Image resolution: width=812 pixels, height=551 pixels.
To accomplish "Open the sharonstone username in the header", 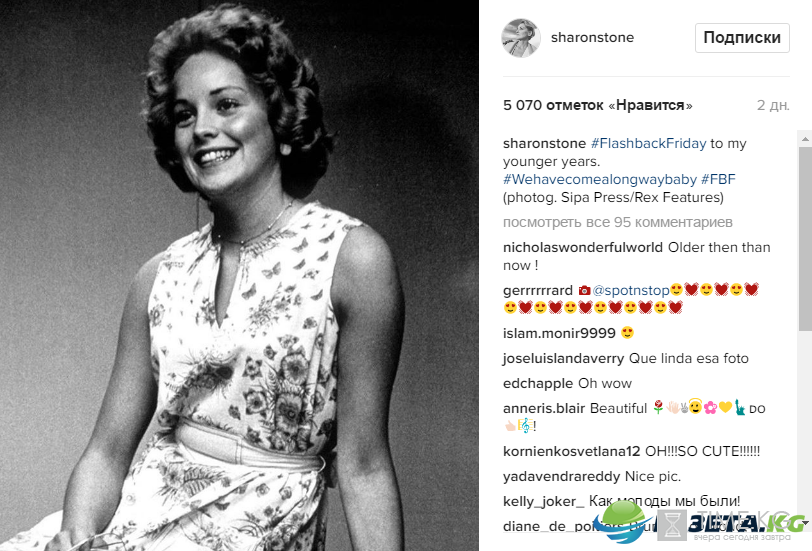I will click(x=592, y=38).
